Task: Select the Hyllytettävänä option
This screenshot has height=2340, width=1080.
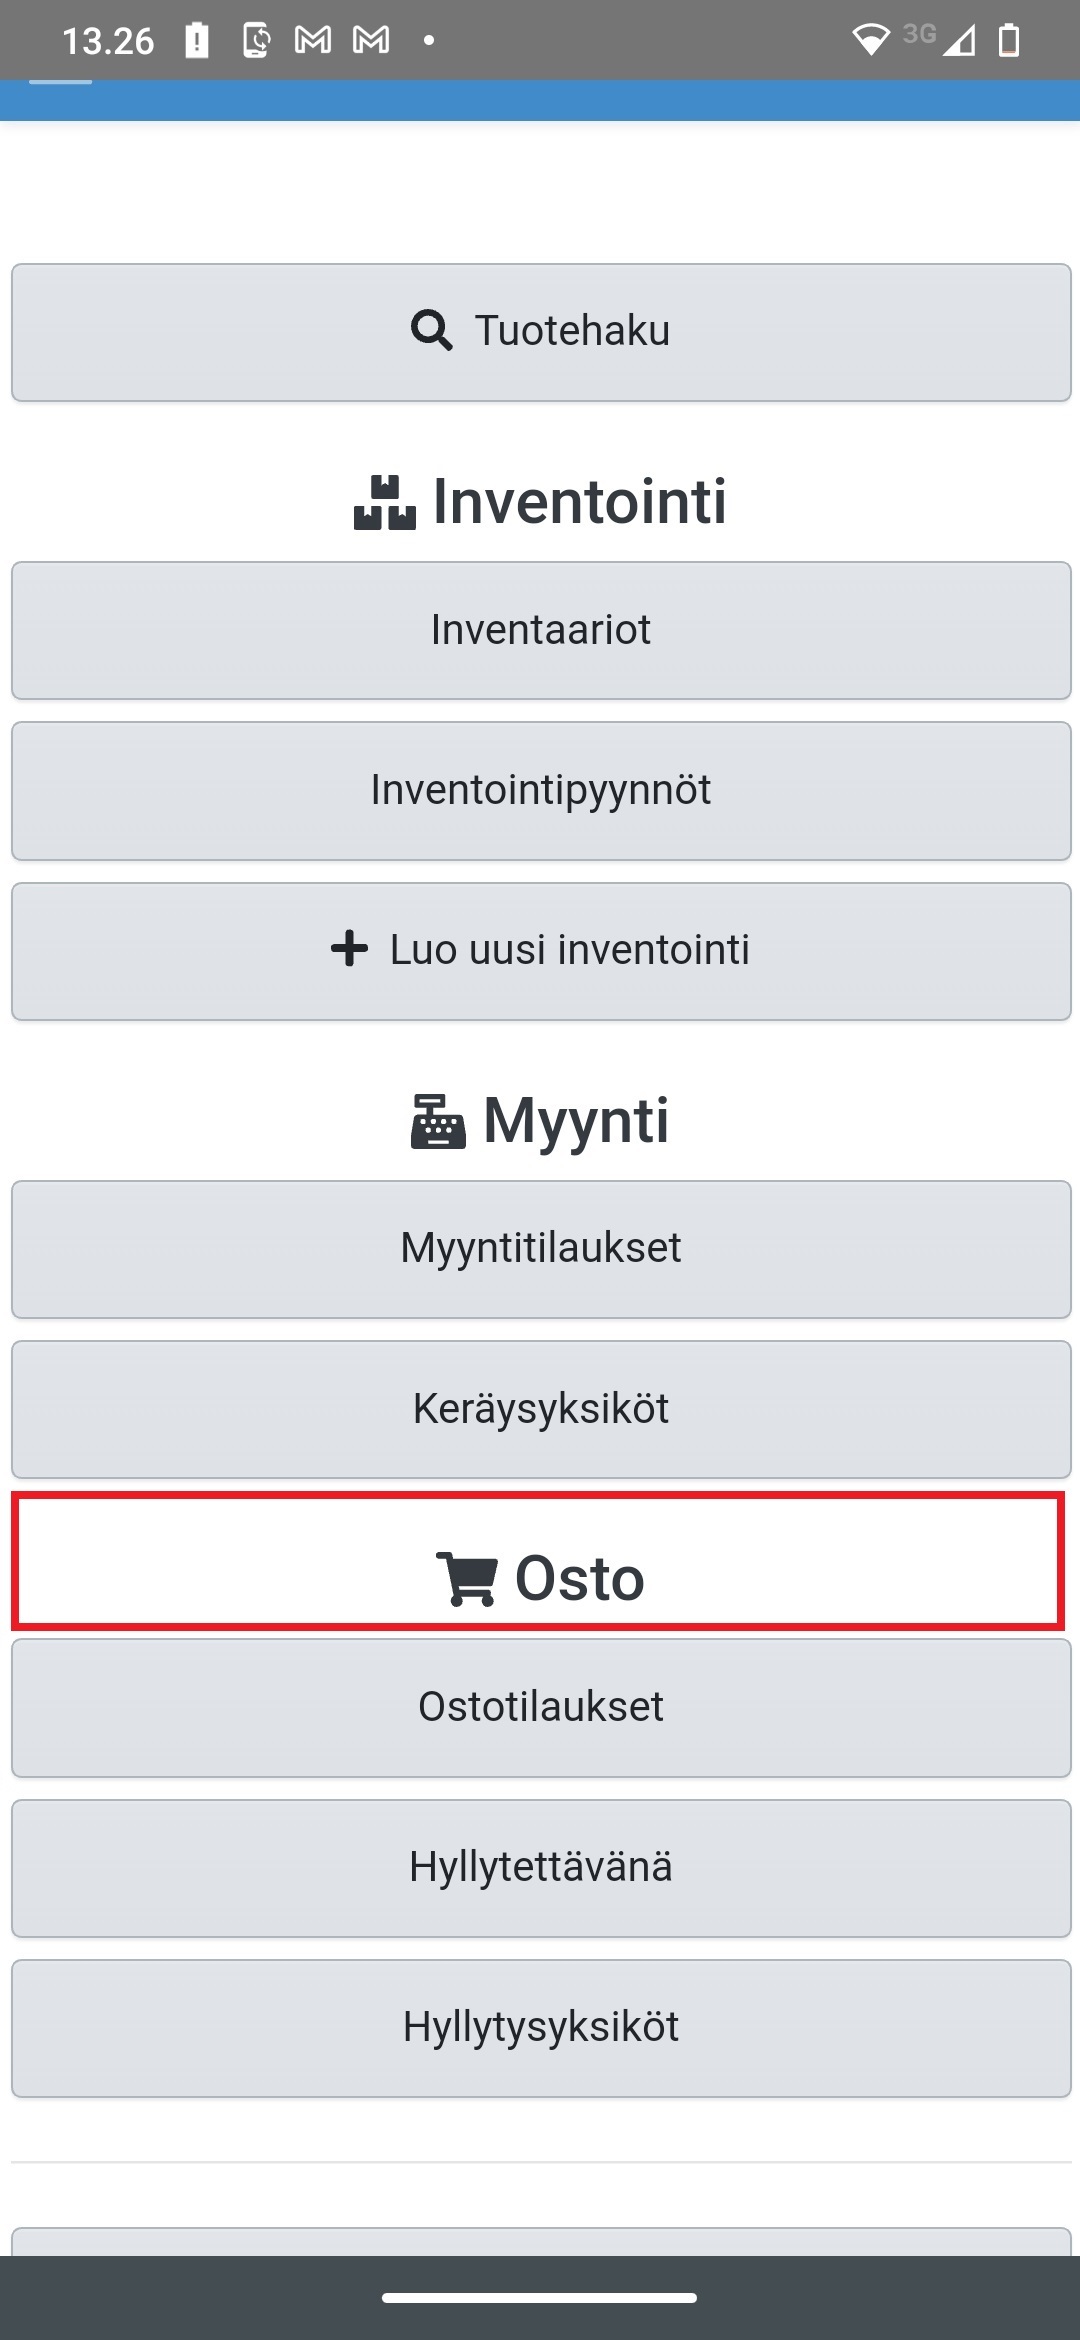Action: pyautogui.click(x=541, y=1867)
